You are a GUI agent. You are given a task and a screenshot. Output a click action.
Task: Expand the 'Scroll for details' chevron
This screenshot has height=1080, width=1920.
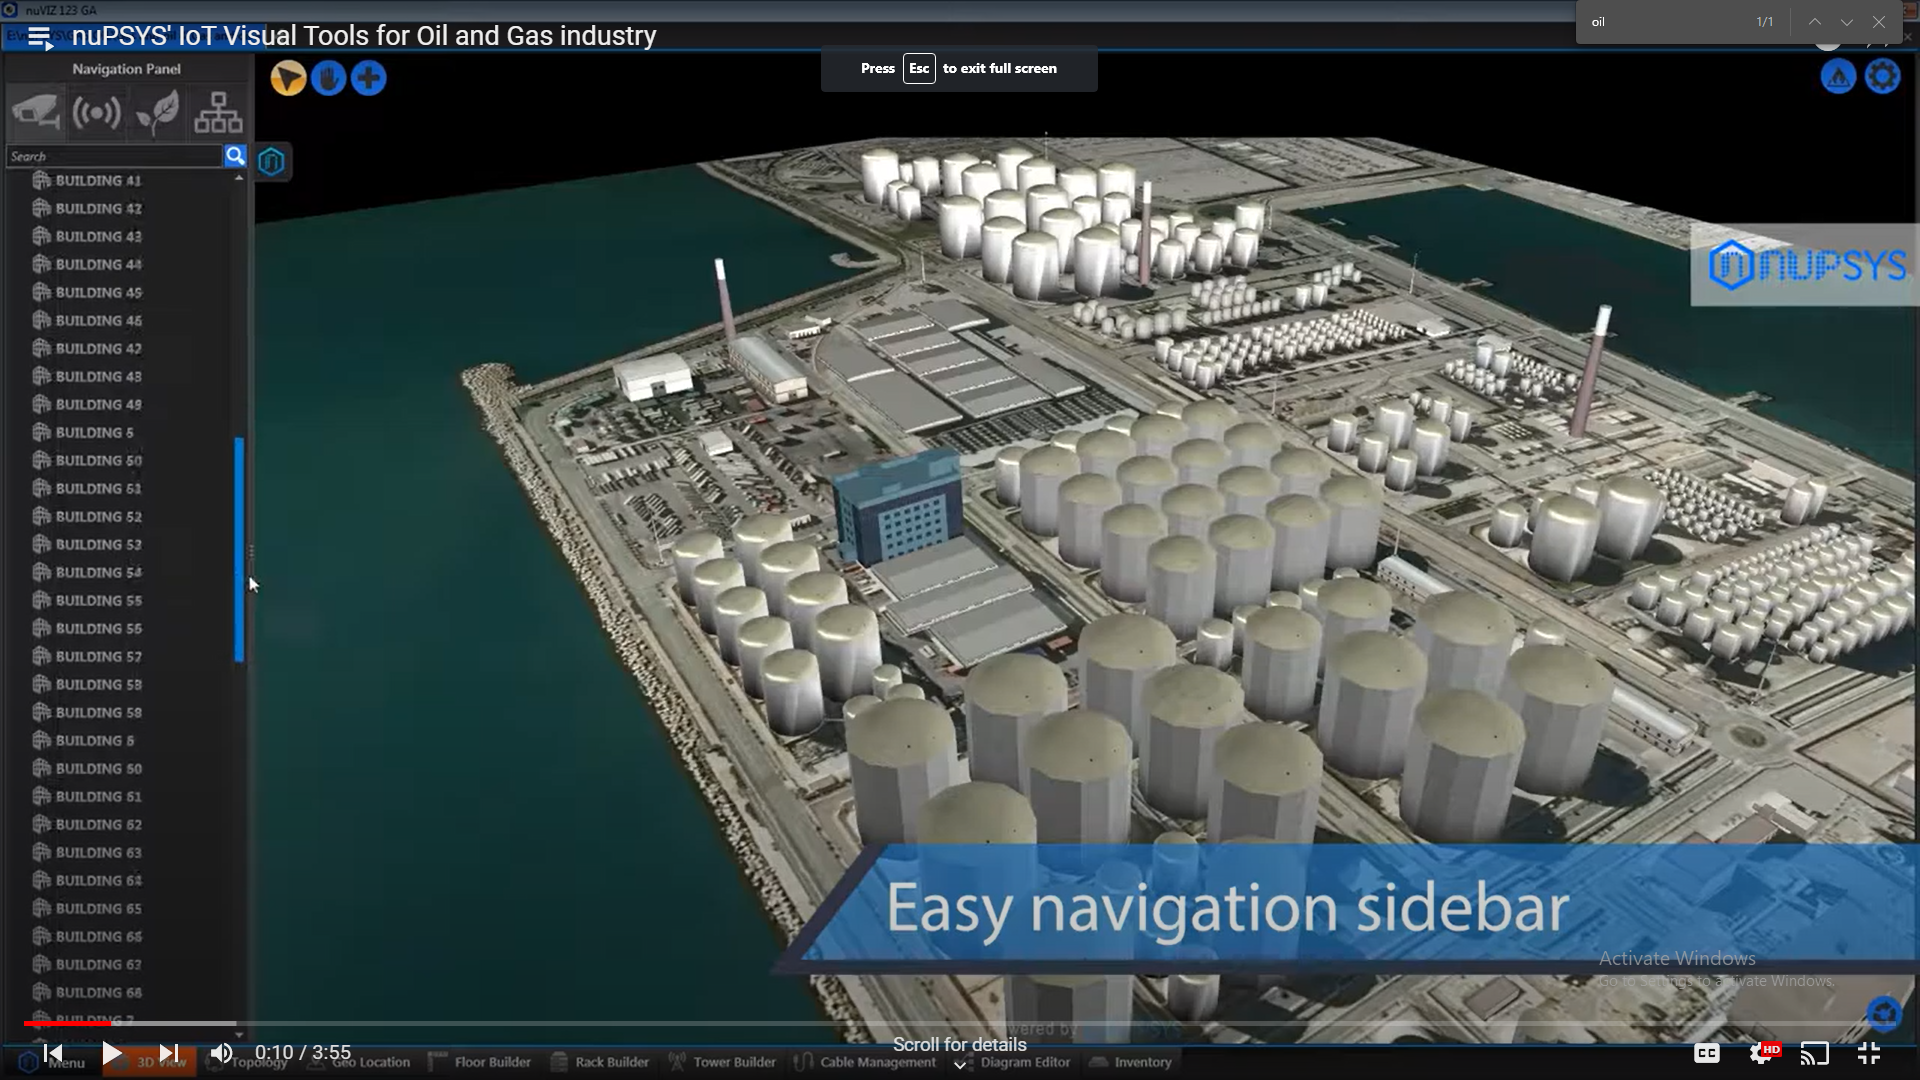tap(960, 1066)
